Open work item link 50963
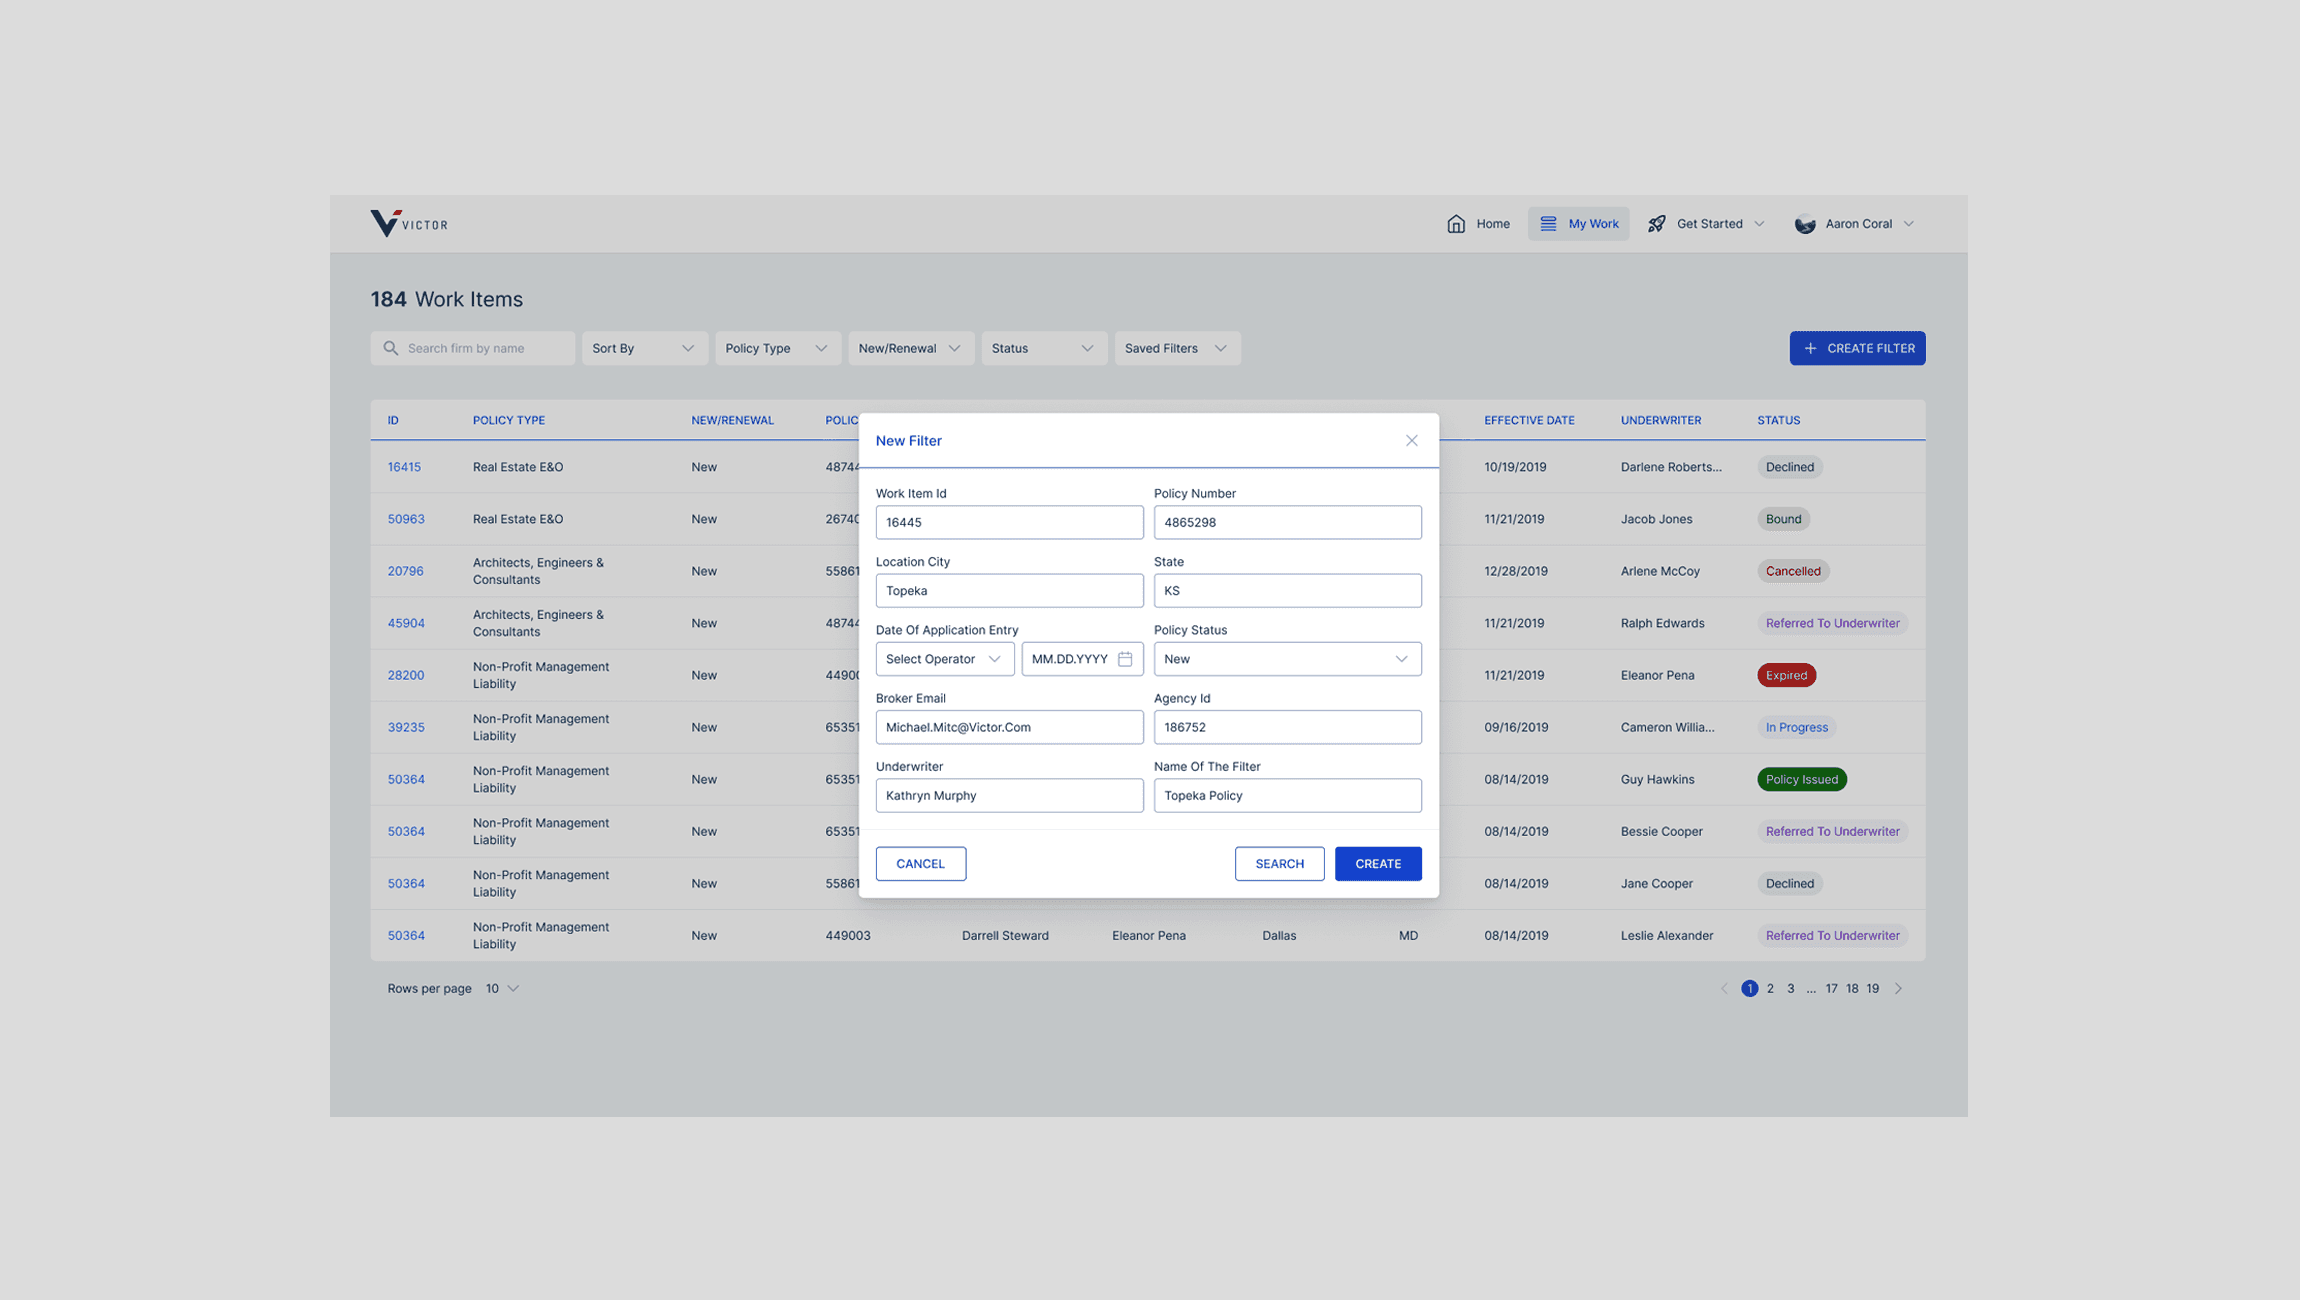The width and height of the screenshot is (2300, 1300). (406, 519)
